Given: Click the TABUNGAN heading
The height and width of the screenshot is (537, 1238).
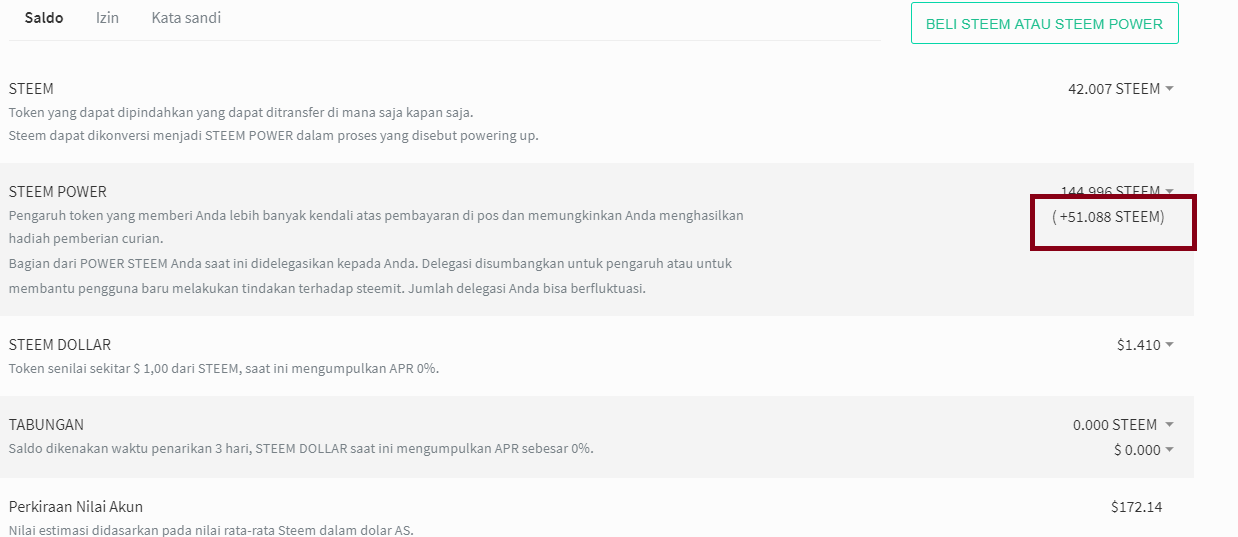Looking at the screenshot, I should 46,424.
